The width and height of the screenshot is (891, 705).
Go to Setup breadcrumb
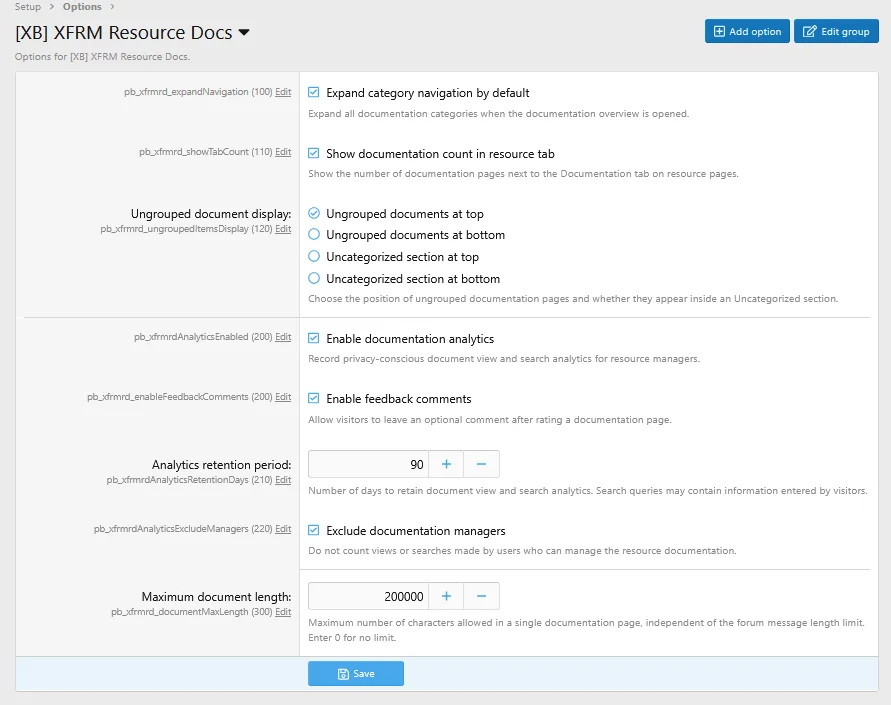[x=28, y=7]
